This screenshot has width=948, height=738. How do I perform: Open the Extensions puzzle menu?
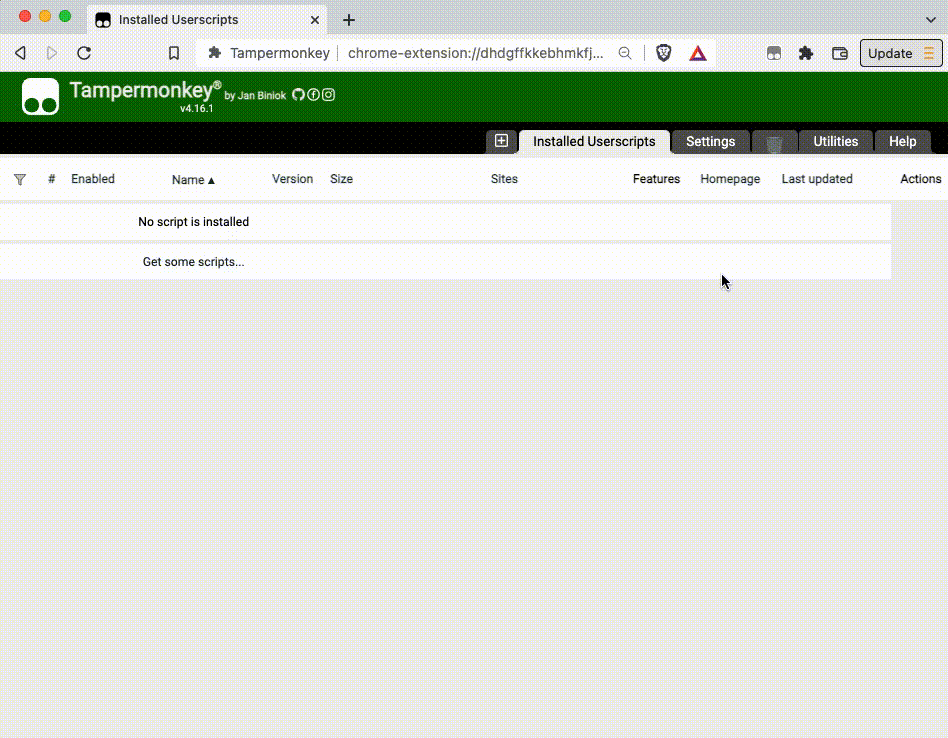[x=806, y=53]
